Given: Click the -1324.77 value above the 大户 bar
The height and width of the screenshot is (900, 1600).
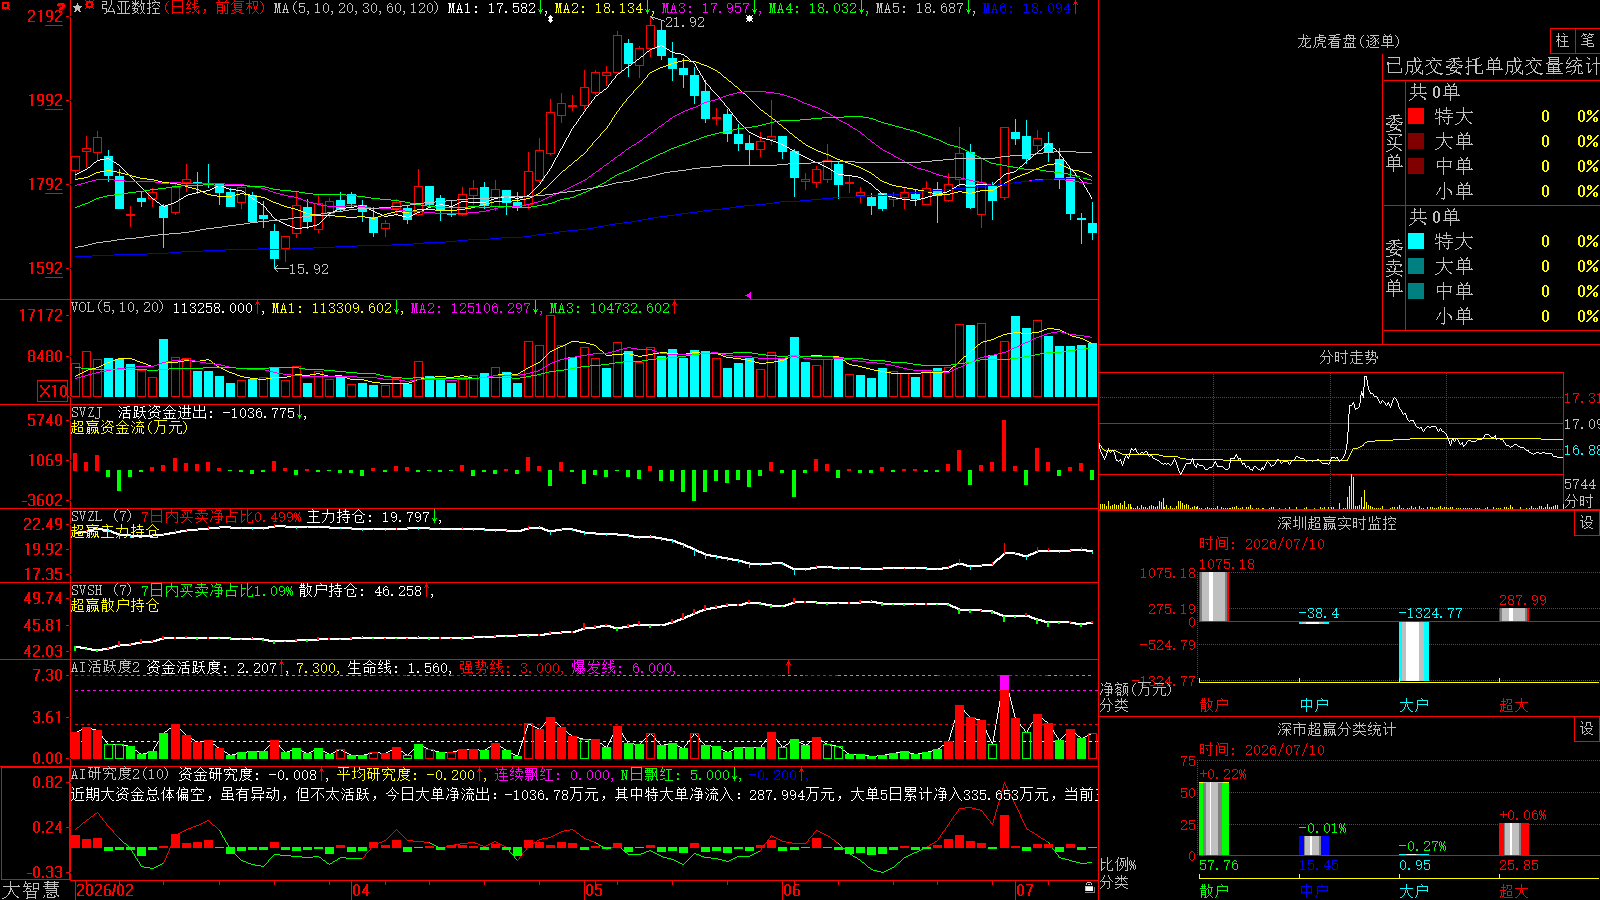Looking at the screenshot, I should (1430, 613).
